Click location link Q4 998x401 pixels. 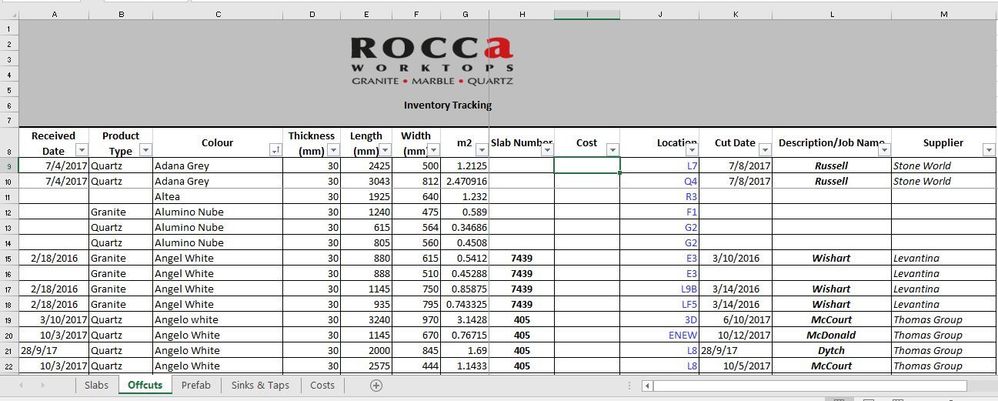(691, 181)
